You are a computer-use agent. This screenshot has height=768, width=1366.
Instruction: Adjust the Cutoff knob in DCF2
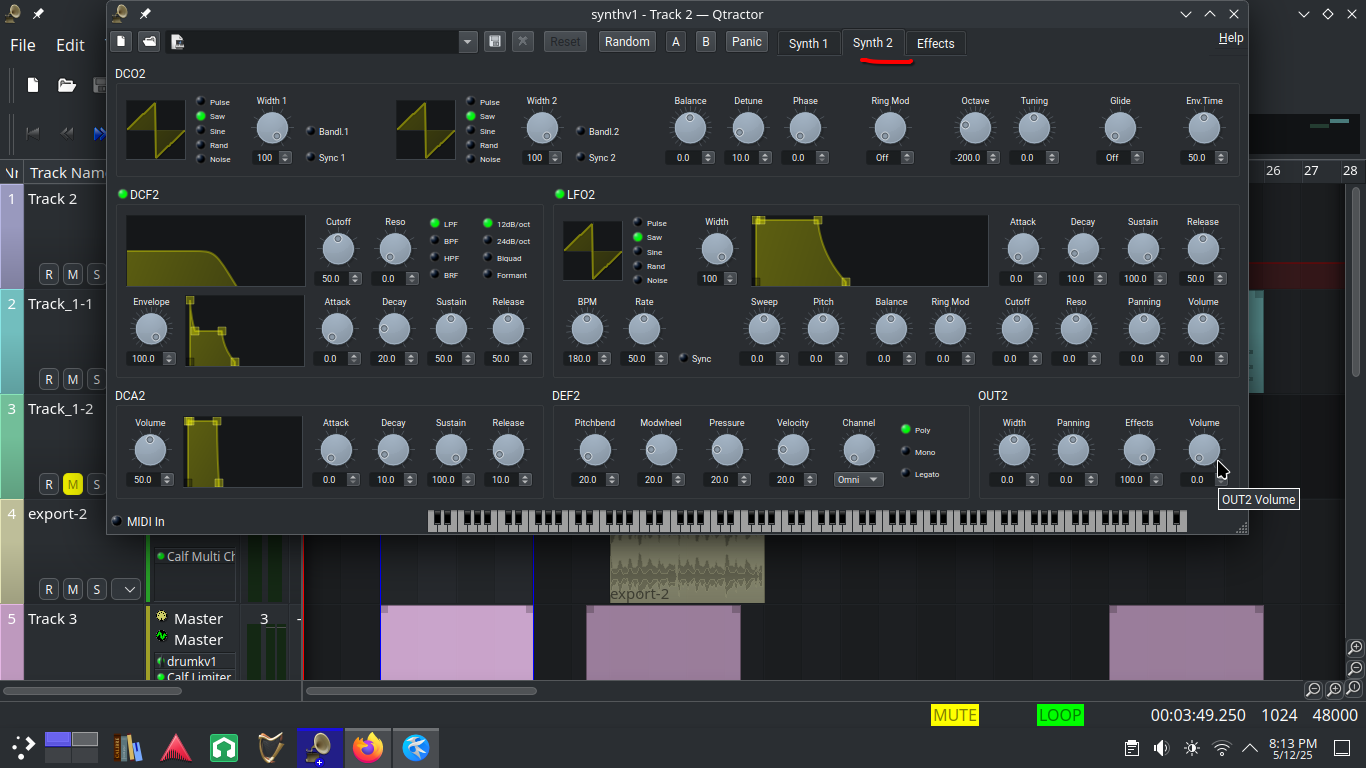tap(337, 247)
